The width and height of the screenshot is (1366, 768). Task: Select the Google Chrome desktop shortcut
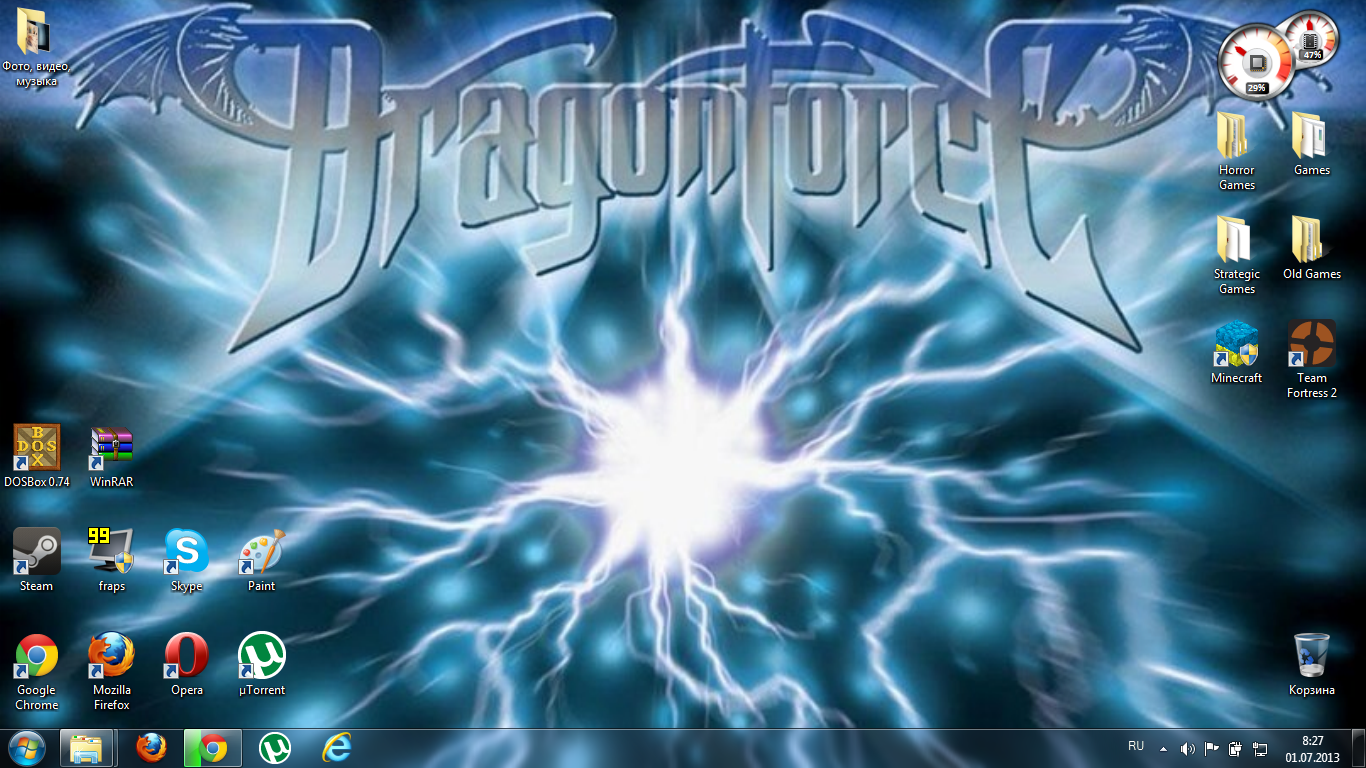click(37, 671)
